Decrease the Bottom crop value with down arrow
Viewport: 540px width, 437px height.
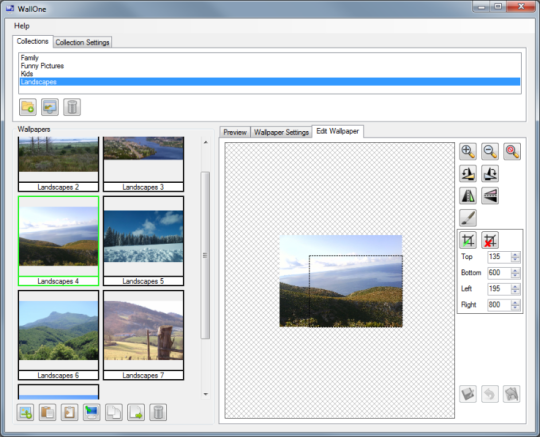[x=516, y=275]
